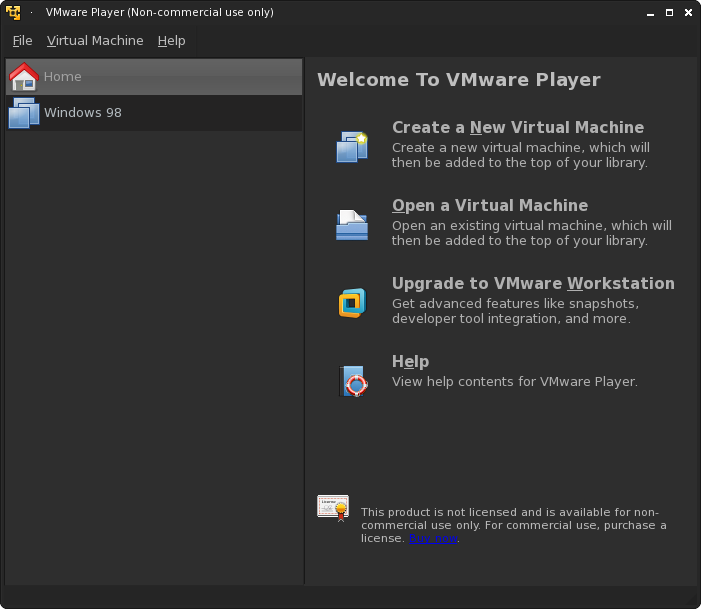The height and width of the screenshot is (609, 701).
Task: Click Upgrade to VMware Workstation heading
Action: (533, 283)
